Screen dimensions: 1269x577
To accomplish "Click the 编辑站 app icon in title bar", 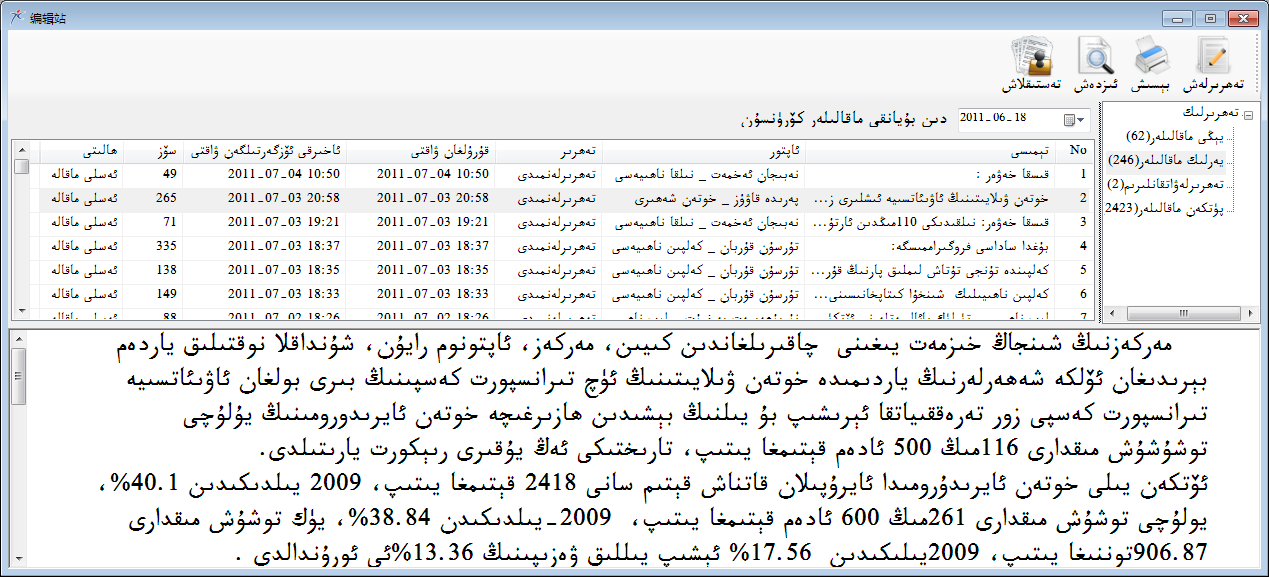I will click(x=15, y=18).
